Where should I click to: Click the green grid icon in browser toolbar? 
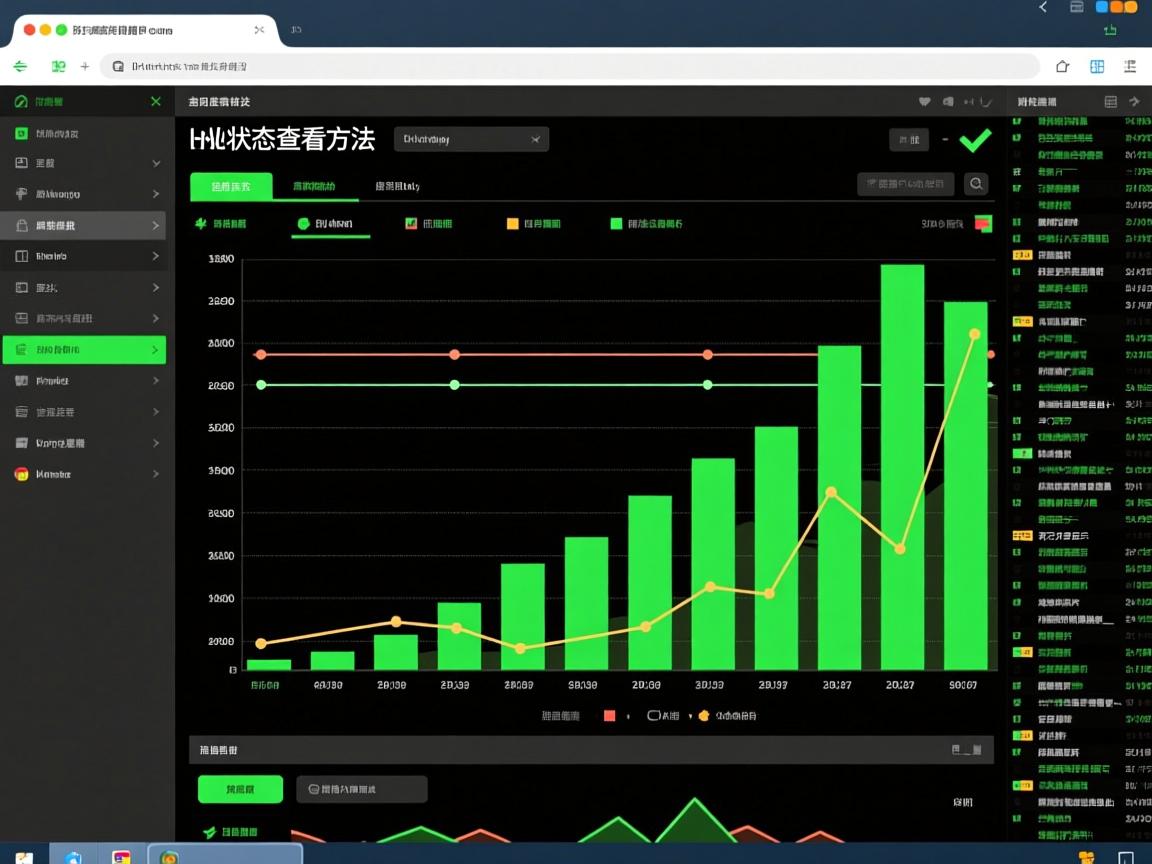pyautogui.click(x=1097, y=67)
